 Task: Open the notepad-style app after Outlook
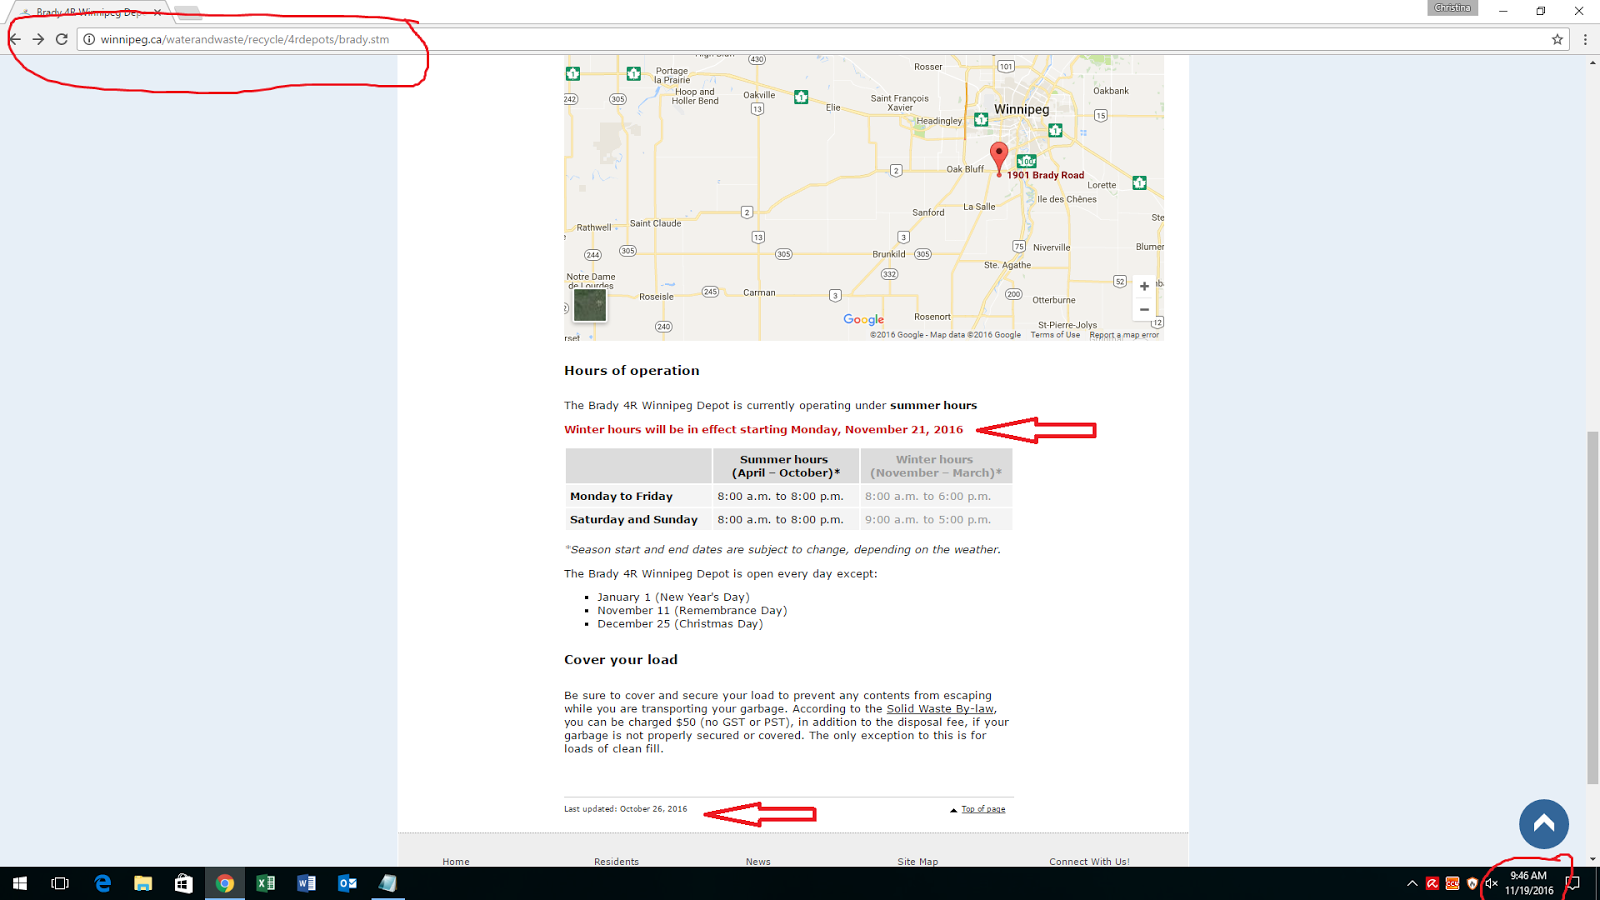(x=388, y=883)
